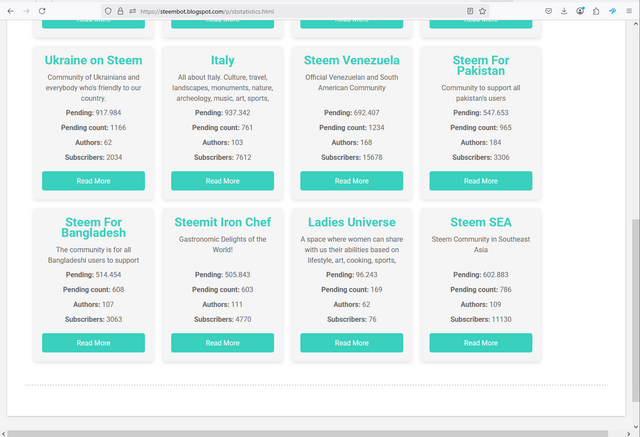Open the Ukraine on Steem title

[93, 60]
